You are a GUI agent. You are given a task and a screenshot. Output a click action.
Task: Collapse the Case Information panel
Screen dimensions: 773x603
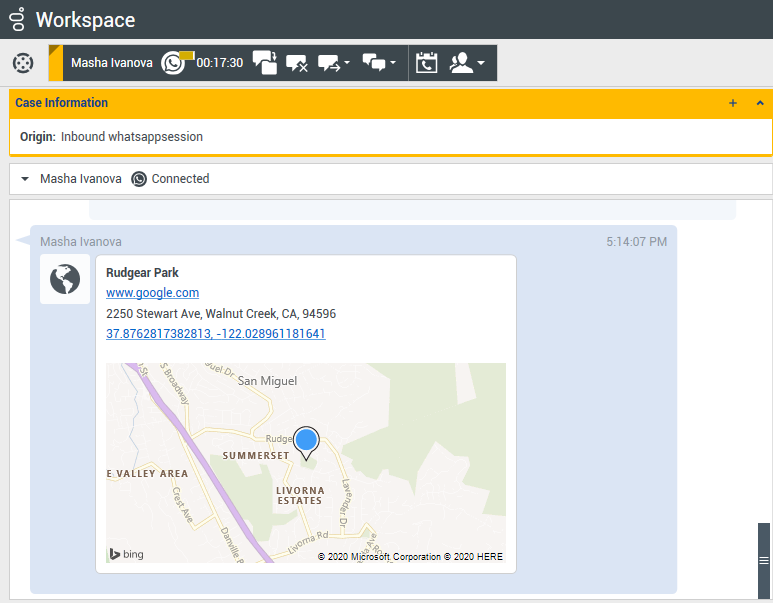[760, 103]
